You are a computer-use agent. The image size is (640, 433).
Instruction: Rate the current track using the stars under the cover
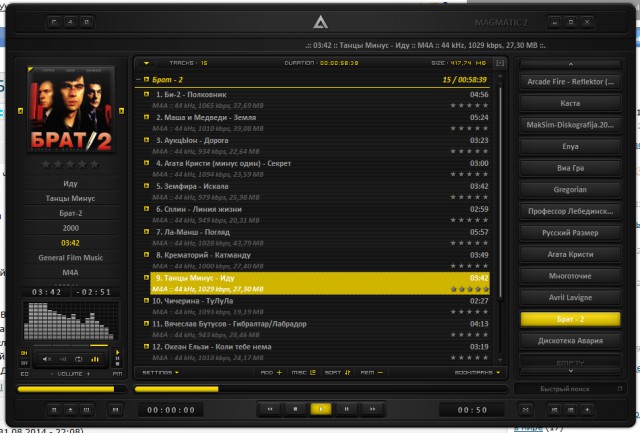(70, 164)
